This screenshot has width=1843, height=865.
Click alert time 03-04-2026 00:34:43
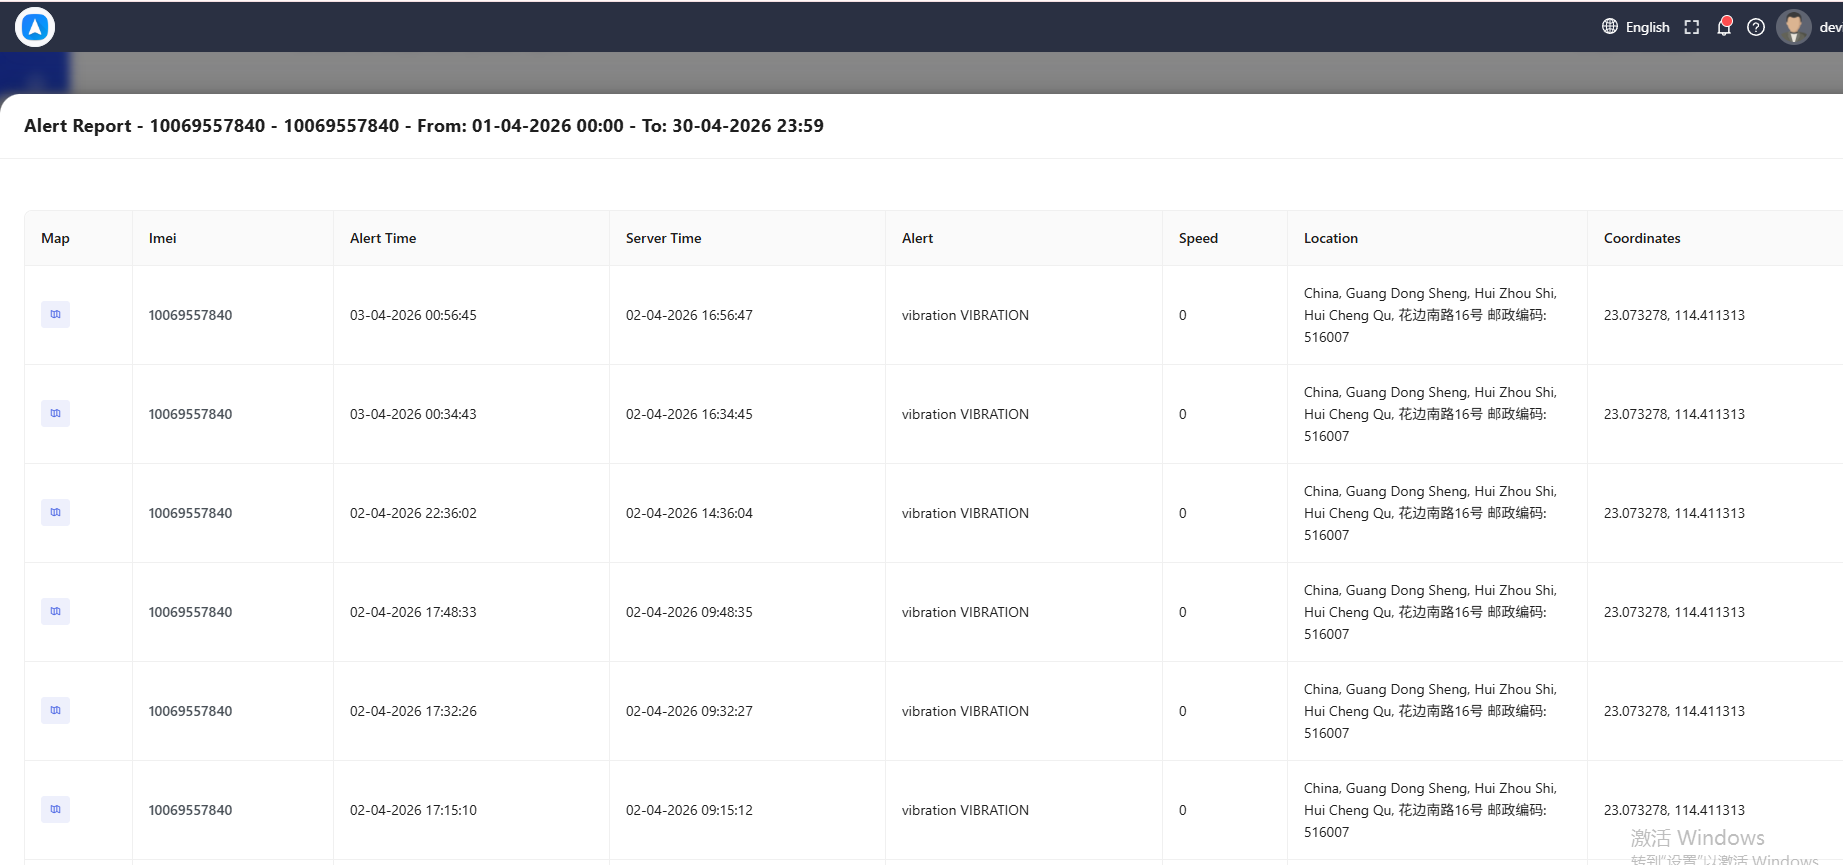point(413,414)
